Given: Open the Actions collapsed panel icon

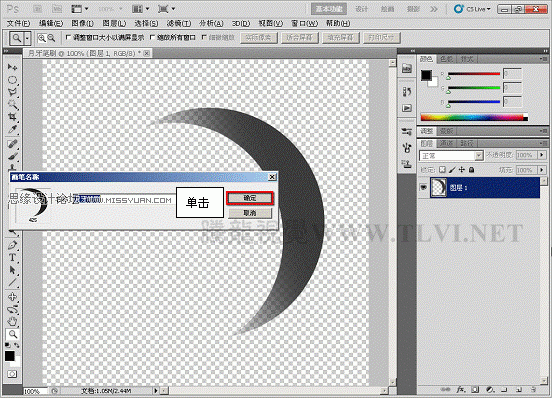Looking at the screenshot, I should 407,108.
